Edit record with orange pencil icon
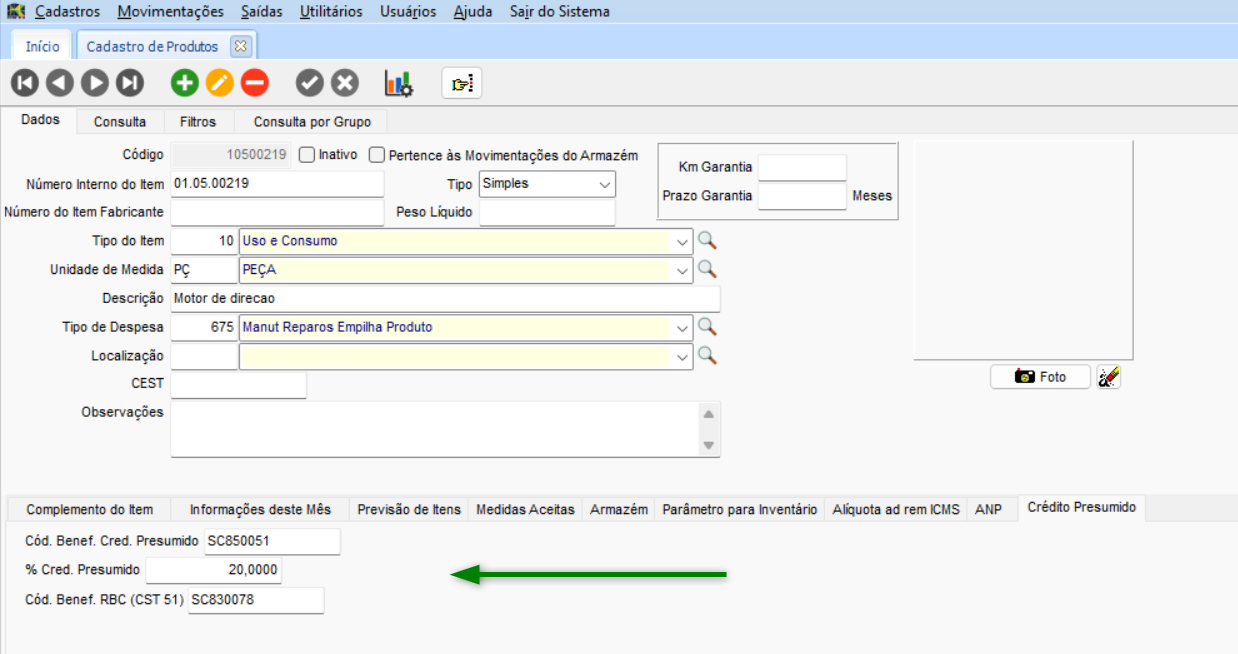 coord(220,83)
